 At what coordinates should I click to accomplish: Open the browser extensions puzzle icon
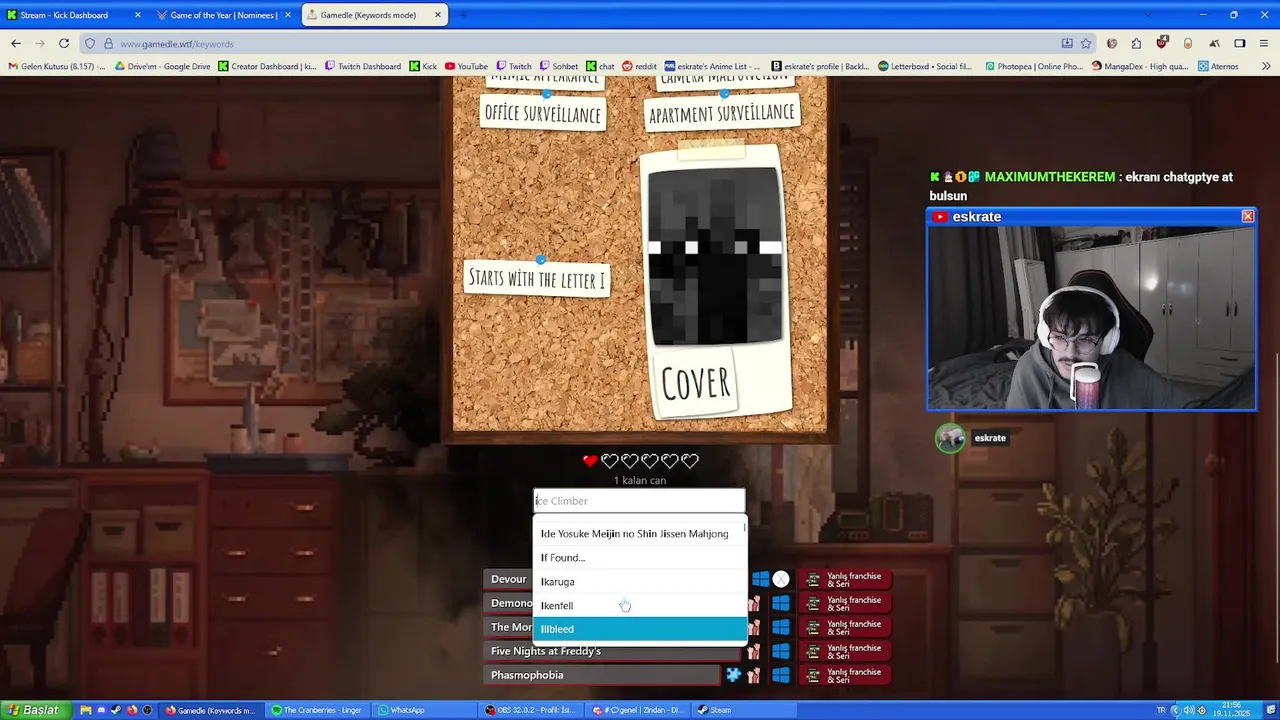1136,43
